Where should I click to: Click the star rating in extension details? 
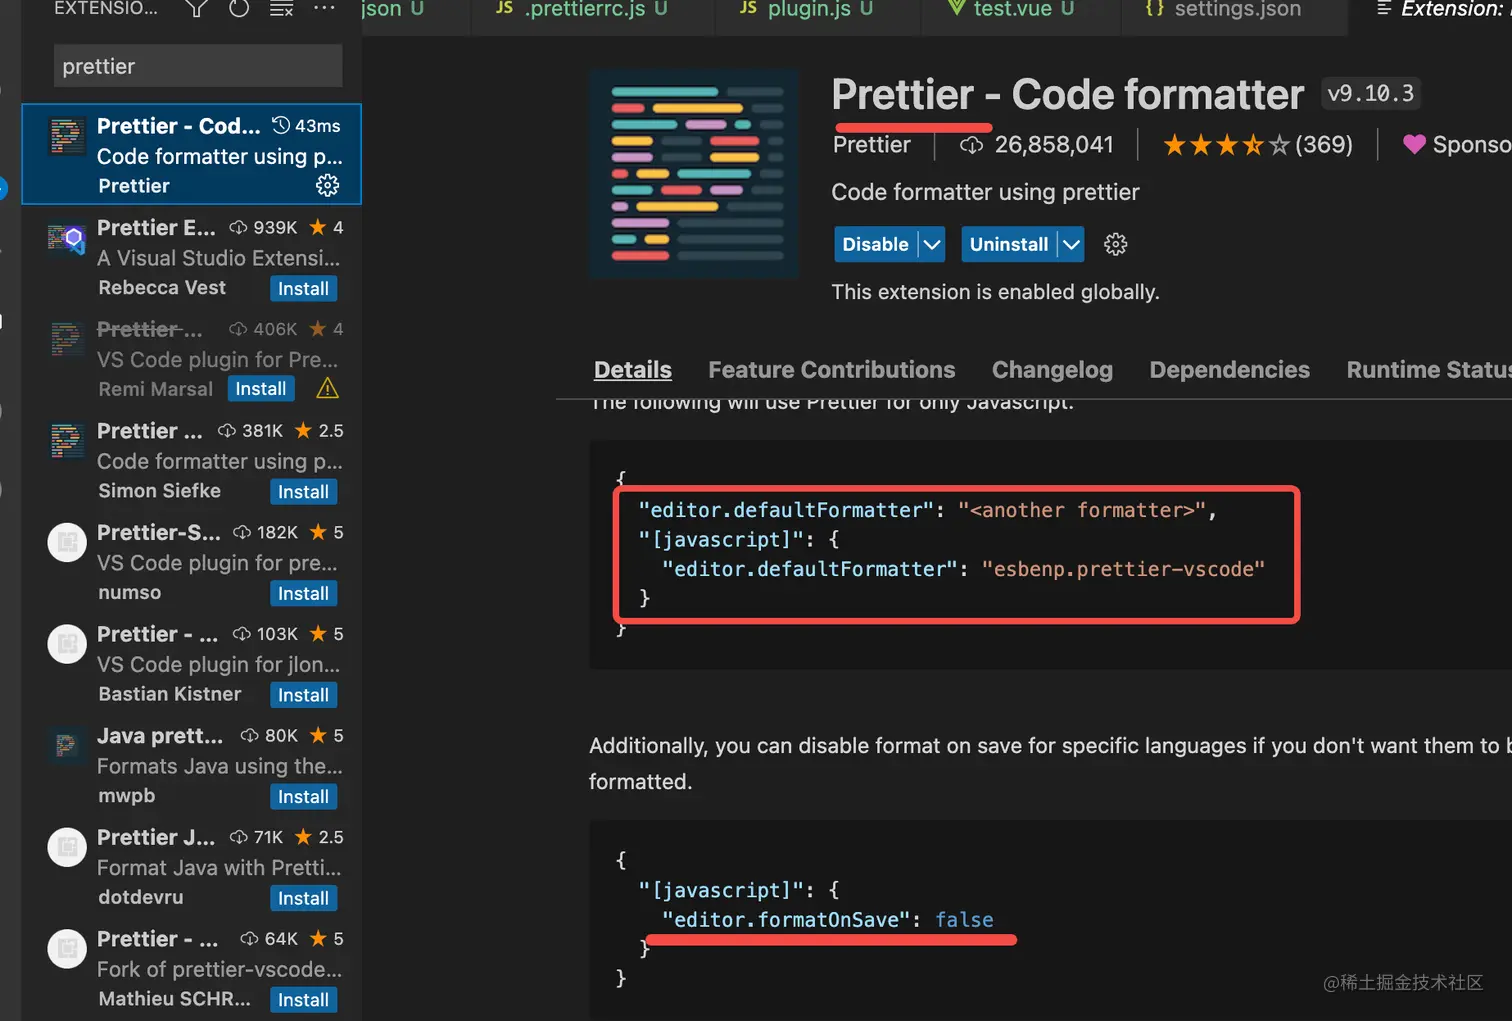1226,145
